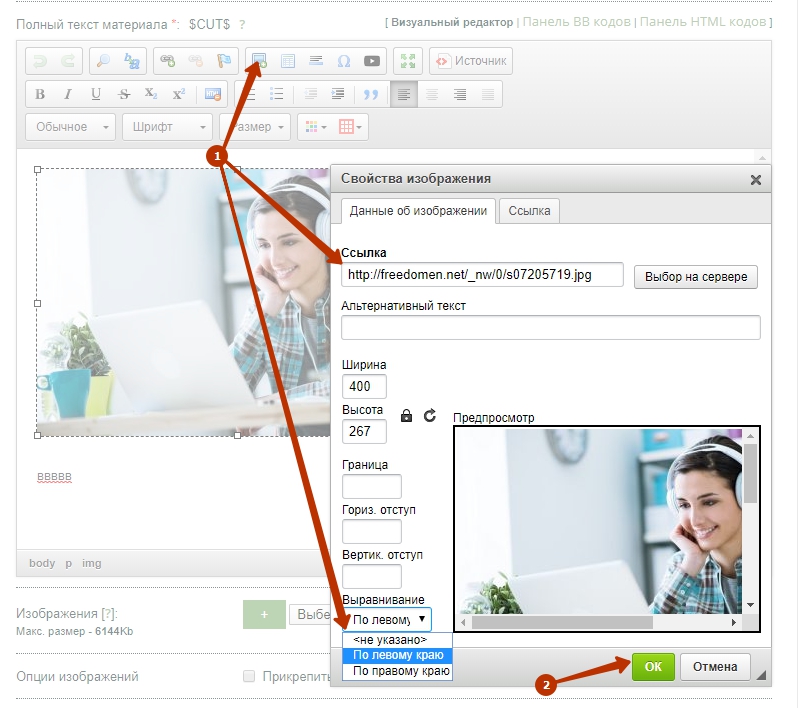The width and height of the screenshot is (798, 708).
Task: Toggle the lock aspect ratio icon
Action: [x=406, y=416]
